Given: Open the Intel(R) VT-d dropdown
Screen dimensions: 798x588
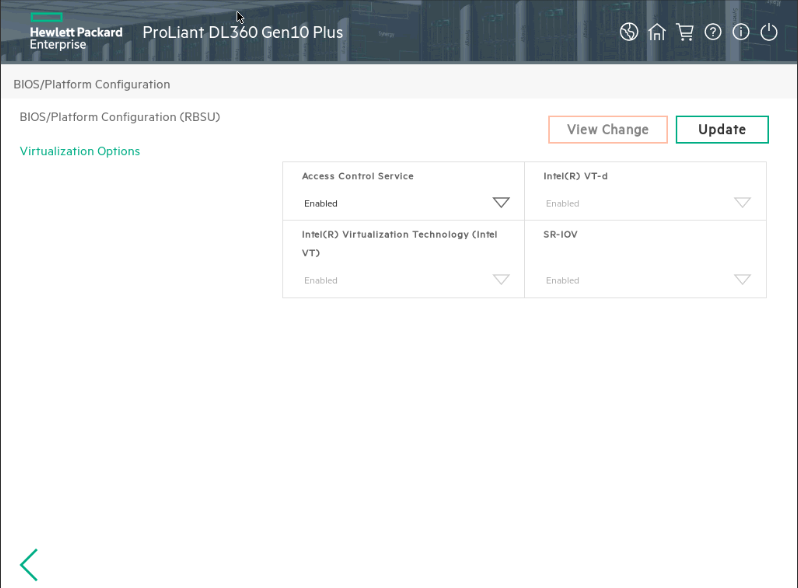Looking at the screenshot, I should pos(647,203).
